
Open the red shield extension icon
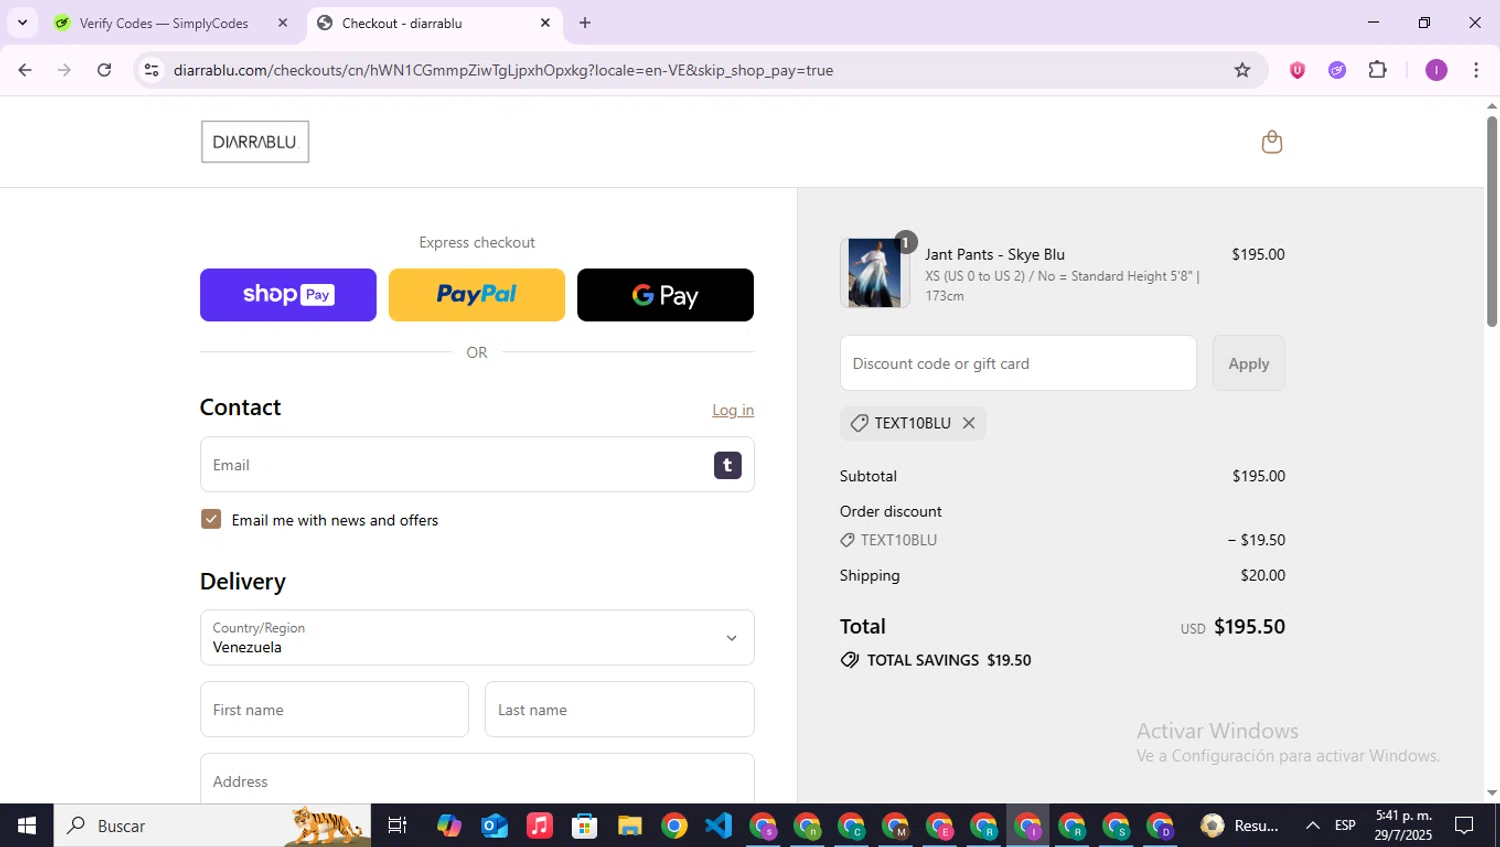(x=1297, y=70)
